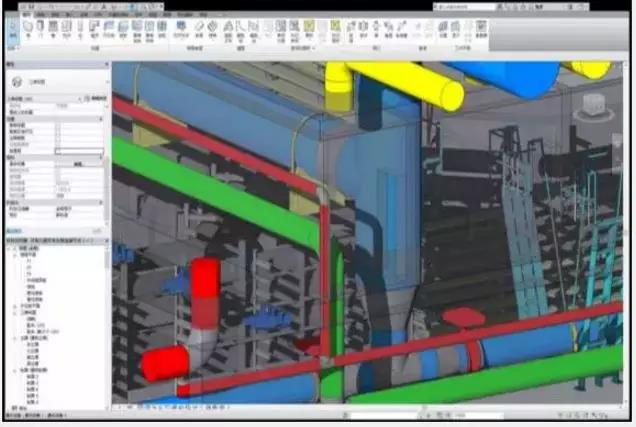Close the Properties panel
This screenshot has width=636, height=427.
(106, 64)
